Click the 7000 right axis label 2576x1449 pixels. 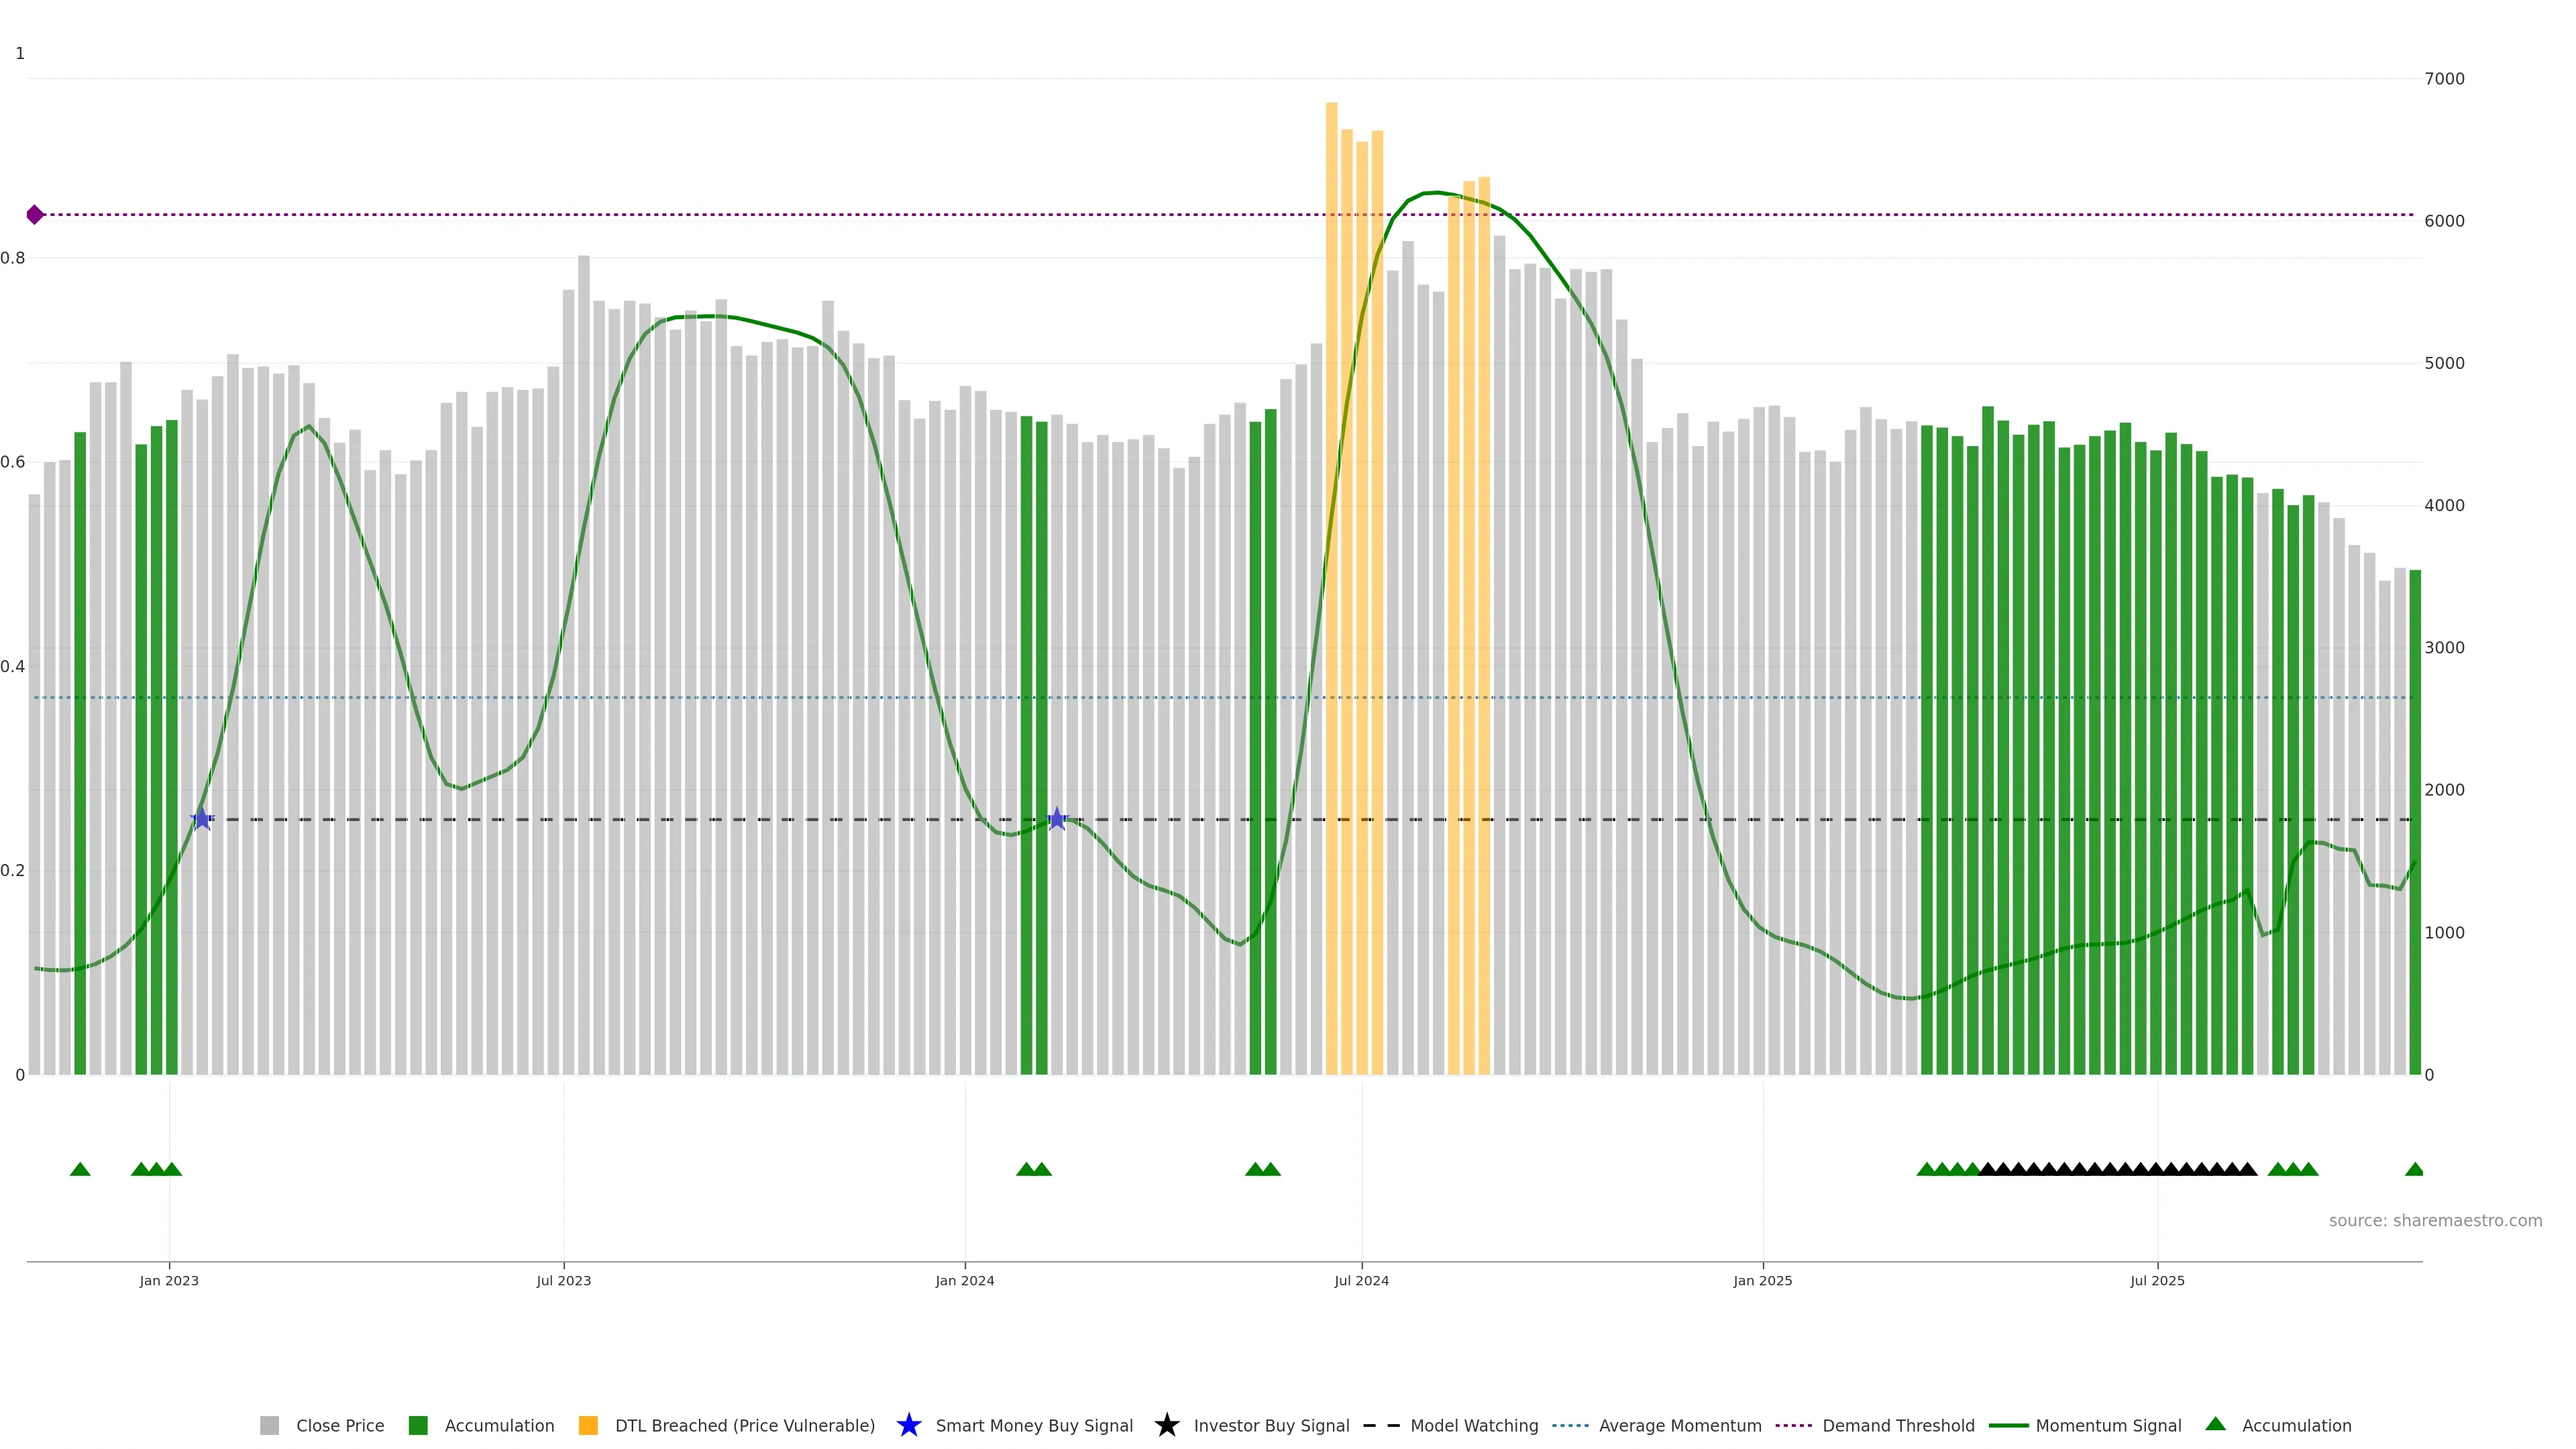point(2444,79)
